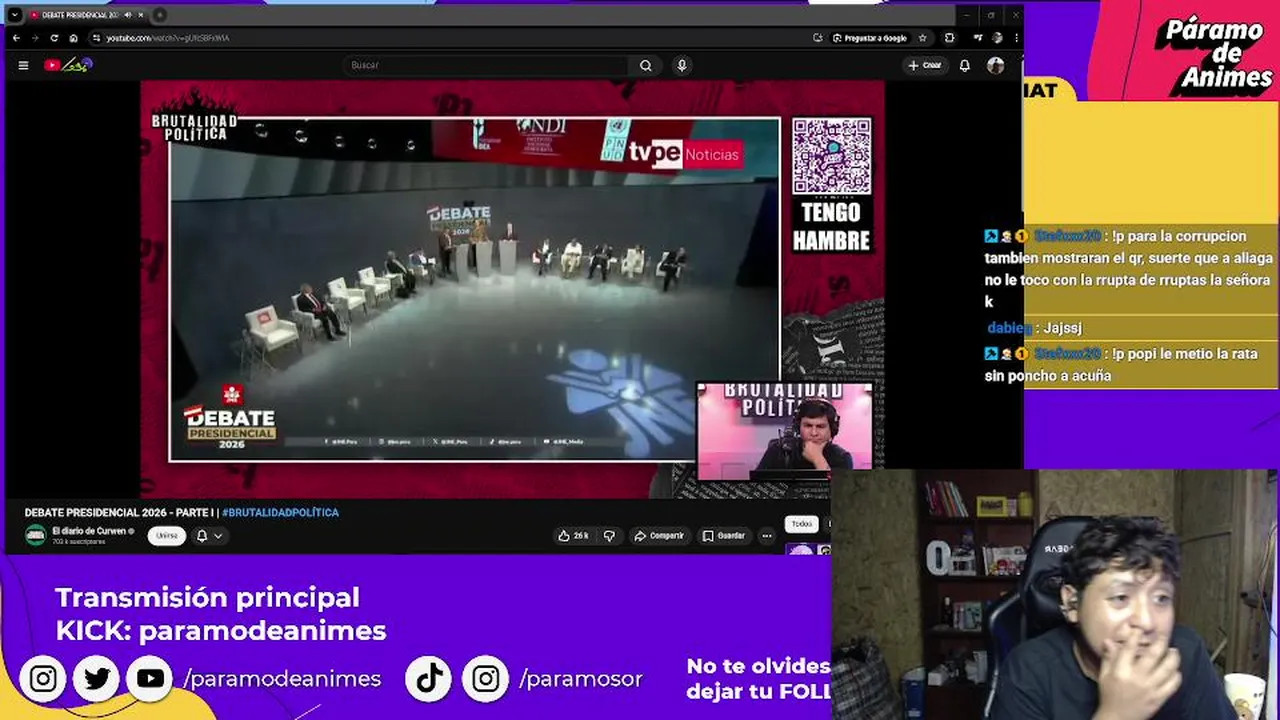Reload the page in the browser
The height and width of the screenshot is (720, 1280).
pyautogui.click(x=54, y=38)
